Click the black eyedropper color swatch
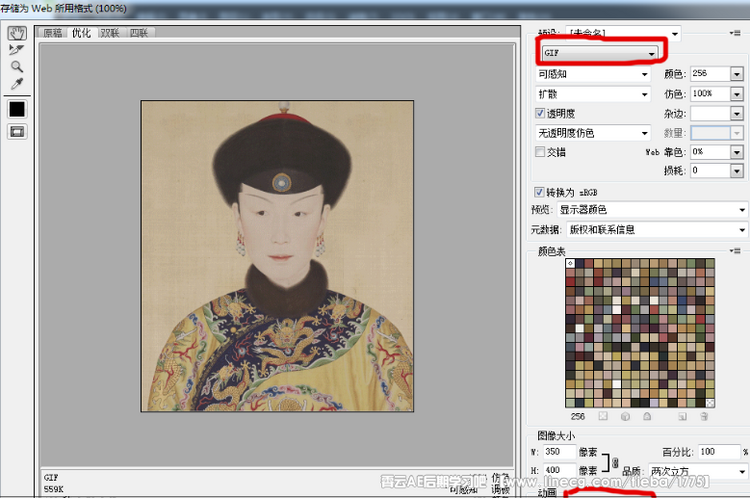Screen dimensions: 750x498 (17, 109)
